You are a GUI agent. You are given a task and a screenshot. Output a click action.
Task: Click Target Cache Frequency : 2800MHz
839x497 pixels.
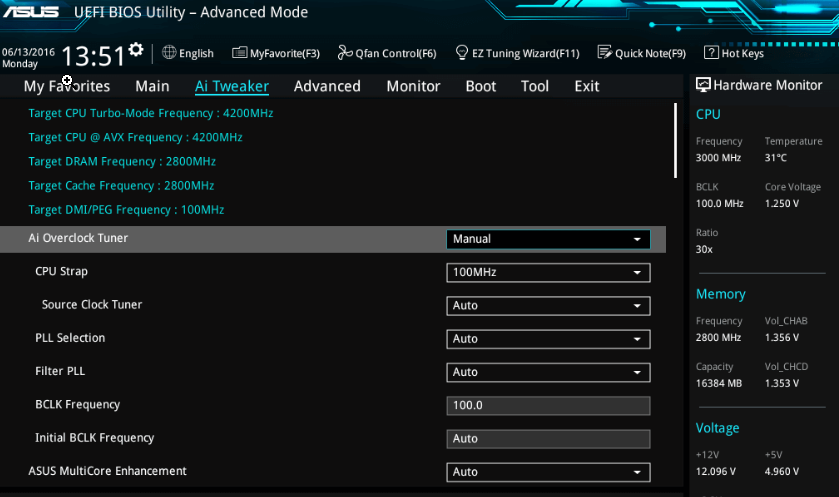point(121,186)
